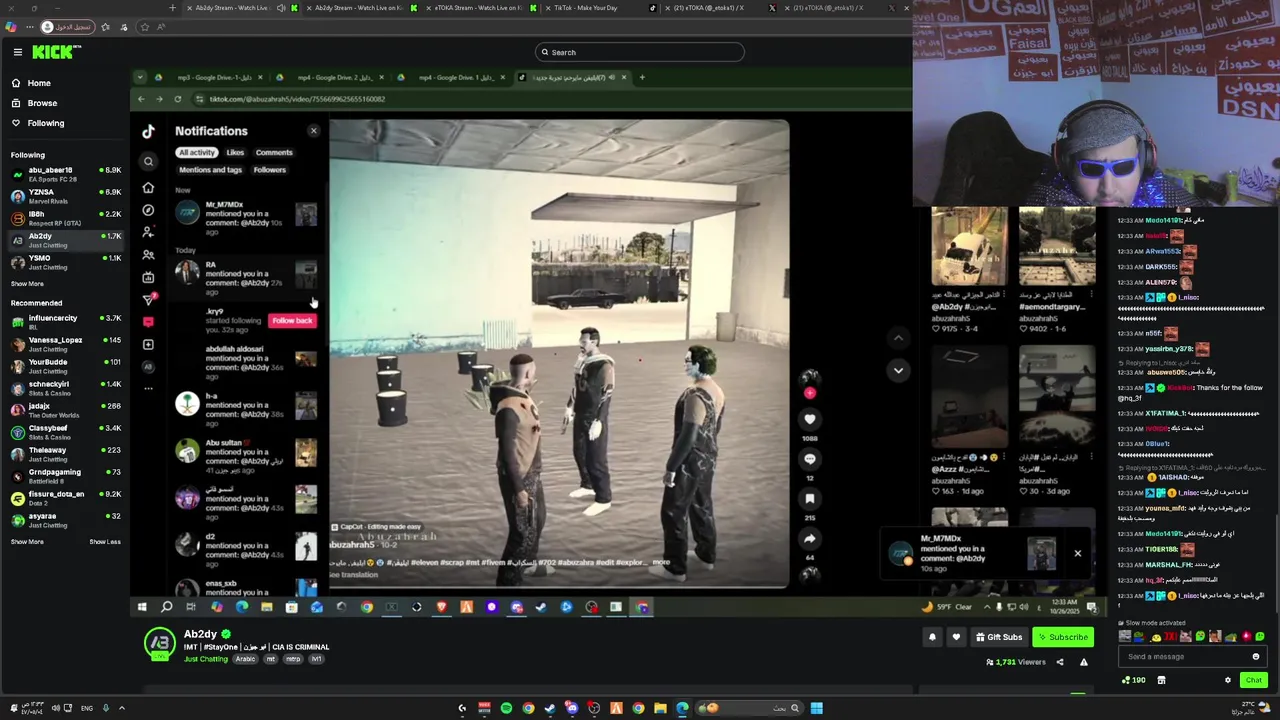Bookmark the TikTok video
Viewport: 1280px width, 720px height.
pyautogui.click(x=810, y=498)
